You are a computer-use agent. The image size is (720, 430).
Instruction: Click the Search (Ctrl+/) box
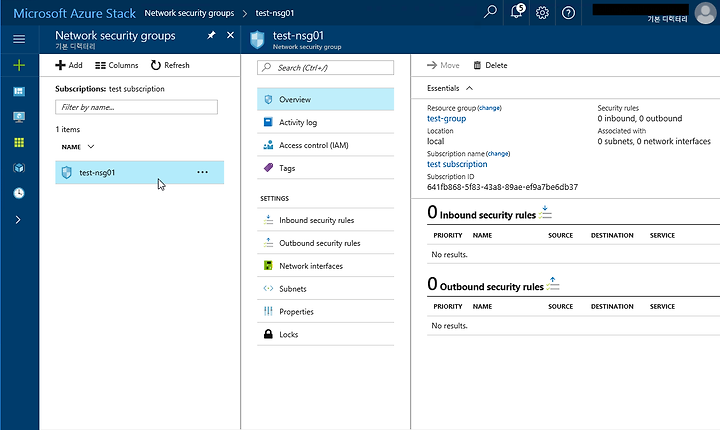[326, 68]
